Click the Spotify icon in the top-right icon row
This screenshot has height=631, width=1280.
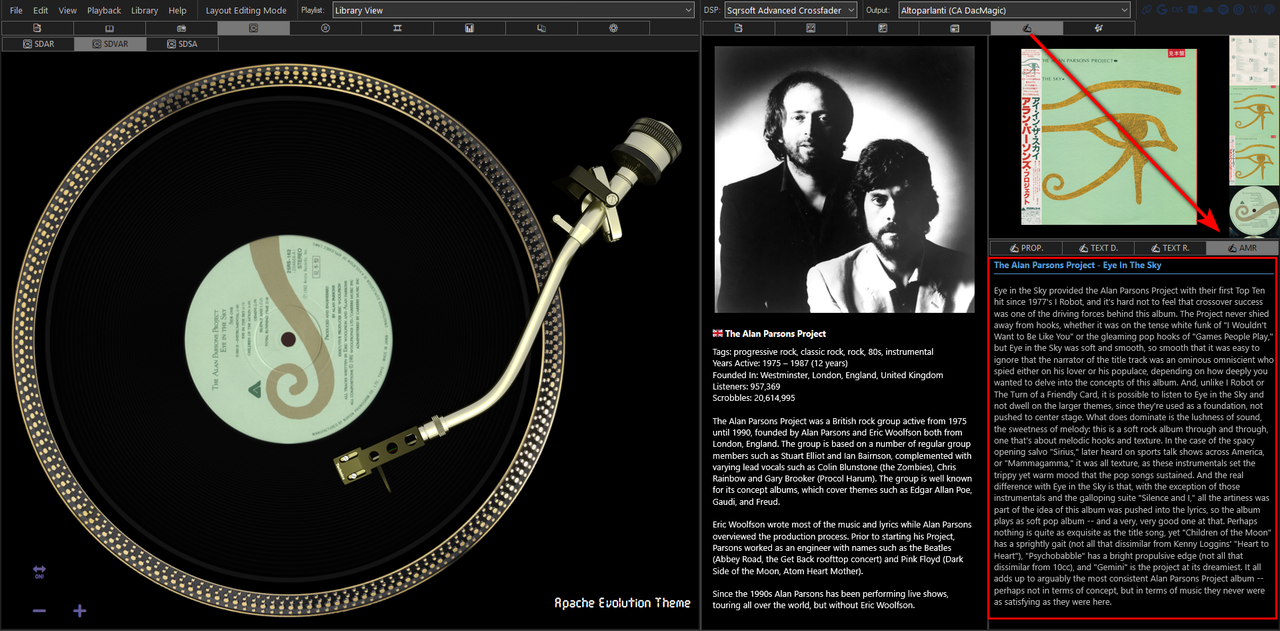click(x=1223, y=10)
